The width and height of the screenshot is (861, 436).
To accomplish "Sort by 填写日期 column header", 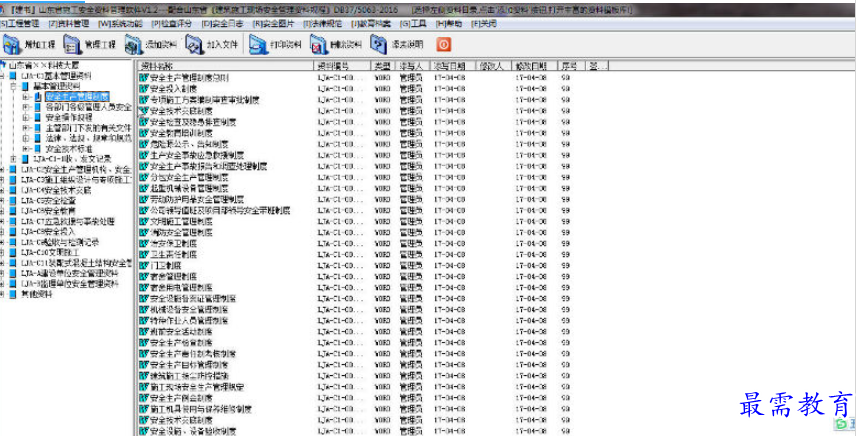I will coord(451,66).
